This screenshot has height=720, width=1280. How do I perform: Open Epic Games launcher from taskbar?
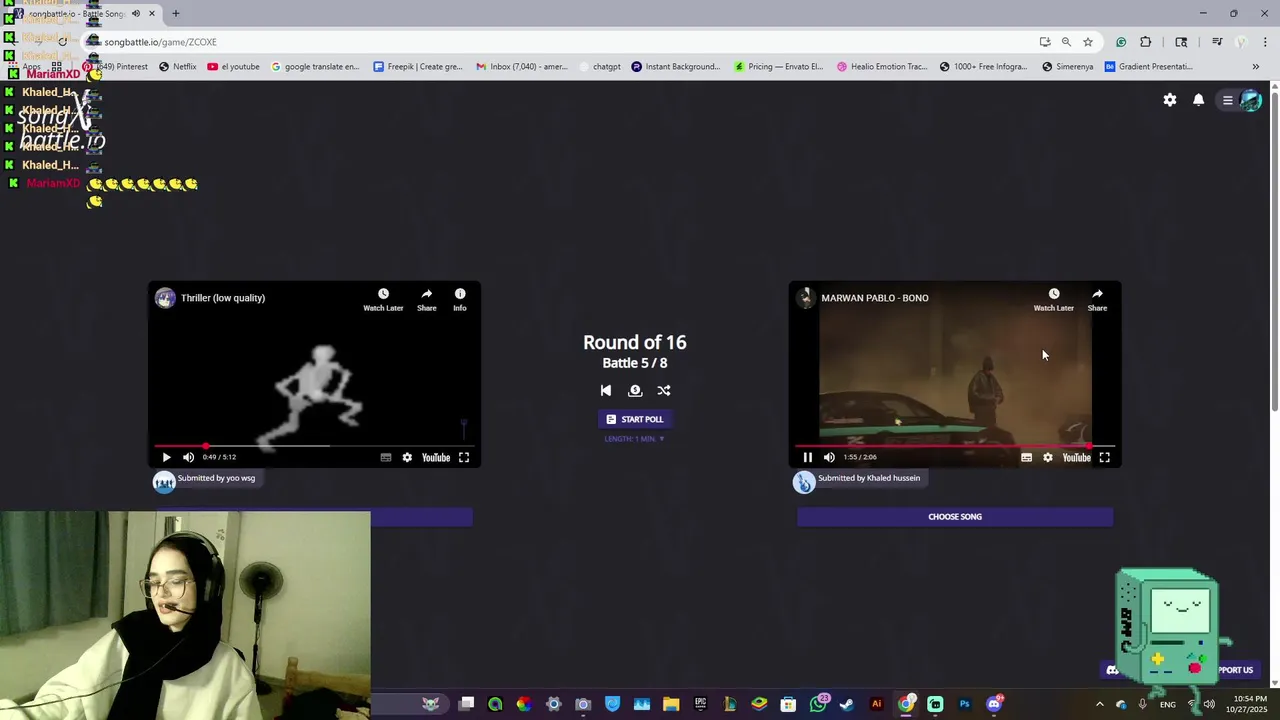[700, 704]
